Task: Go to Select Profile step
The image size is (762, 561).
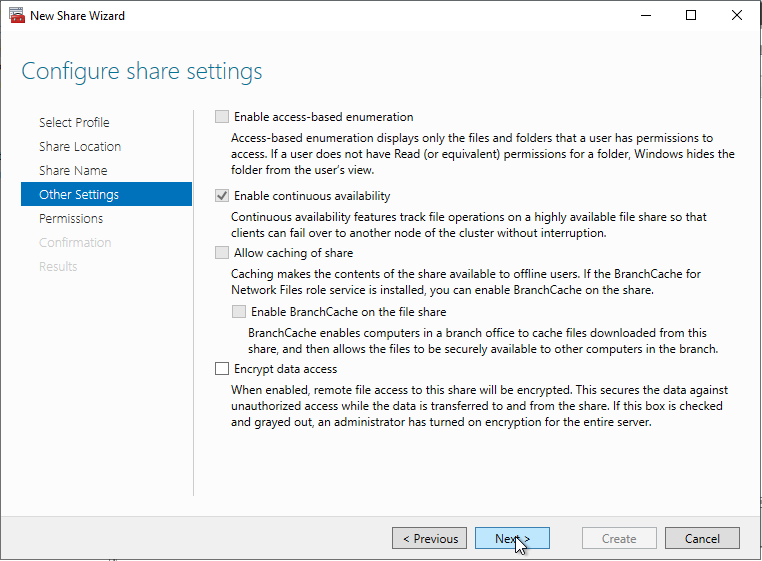Action: pyautogui.click(x=74, y=122)
